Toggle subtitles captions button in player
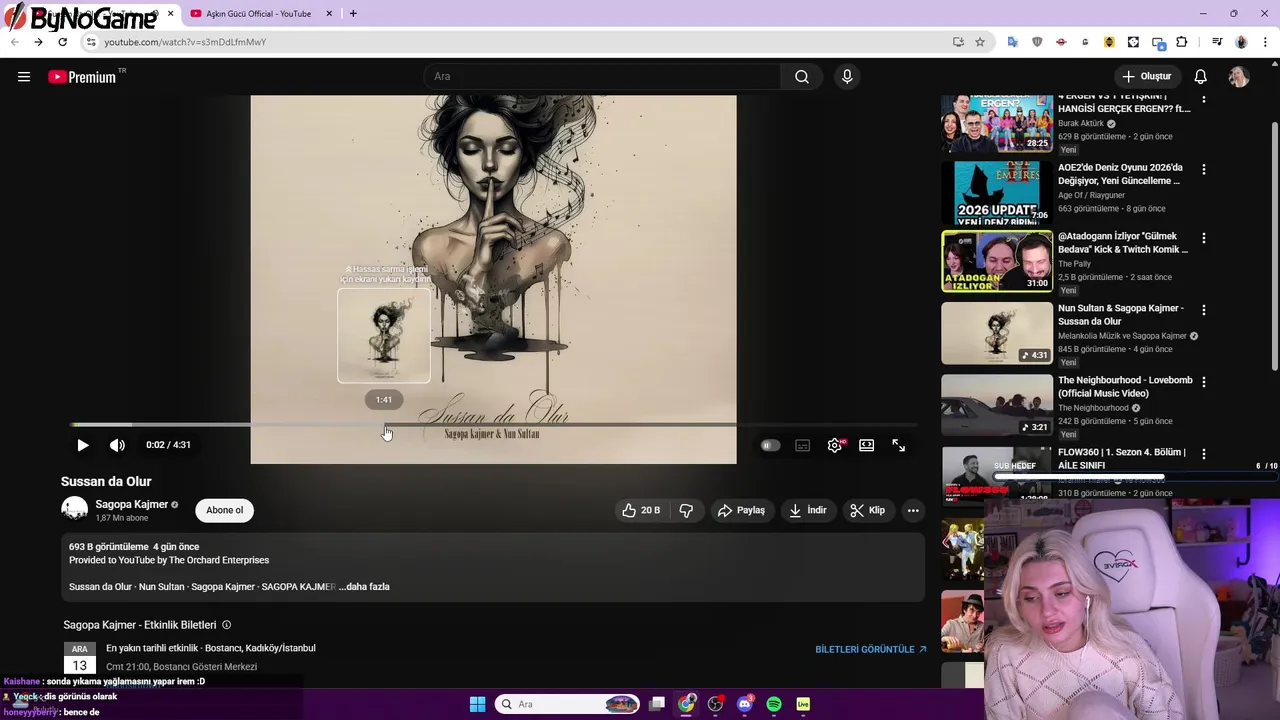 click(x=802, y=446)
